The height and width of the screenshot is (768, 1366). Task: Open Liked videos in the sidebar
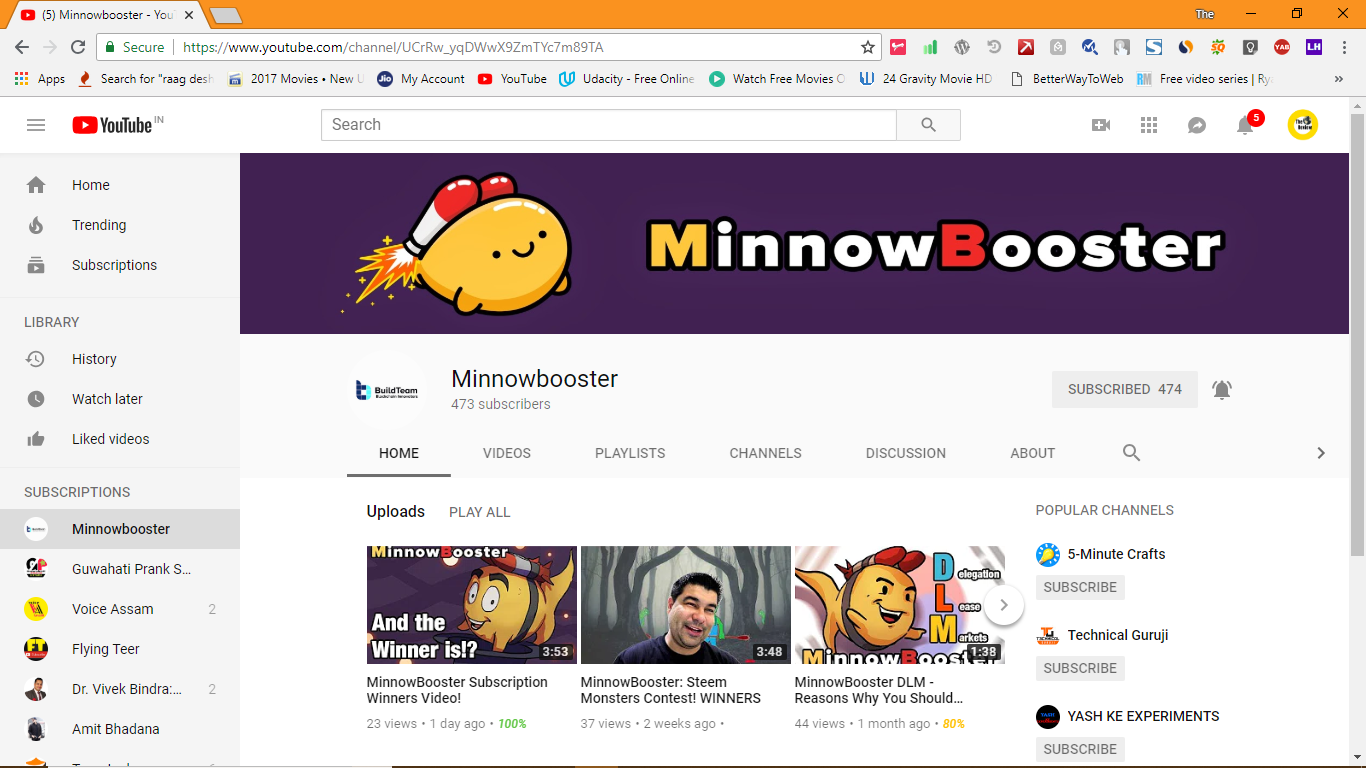pyautogui.click(x=120, y=439)
